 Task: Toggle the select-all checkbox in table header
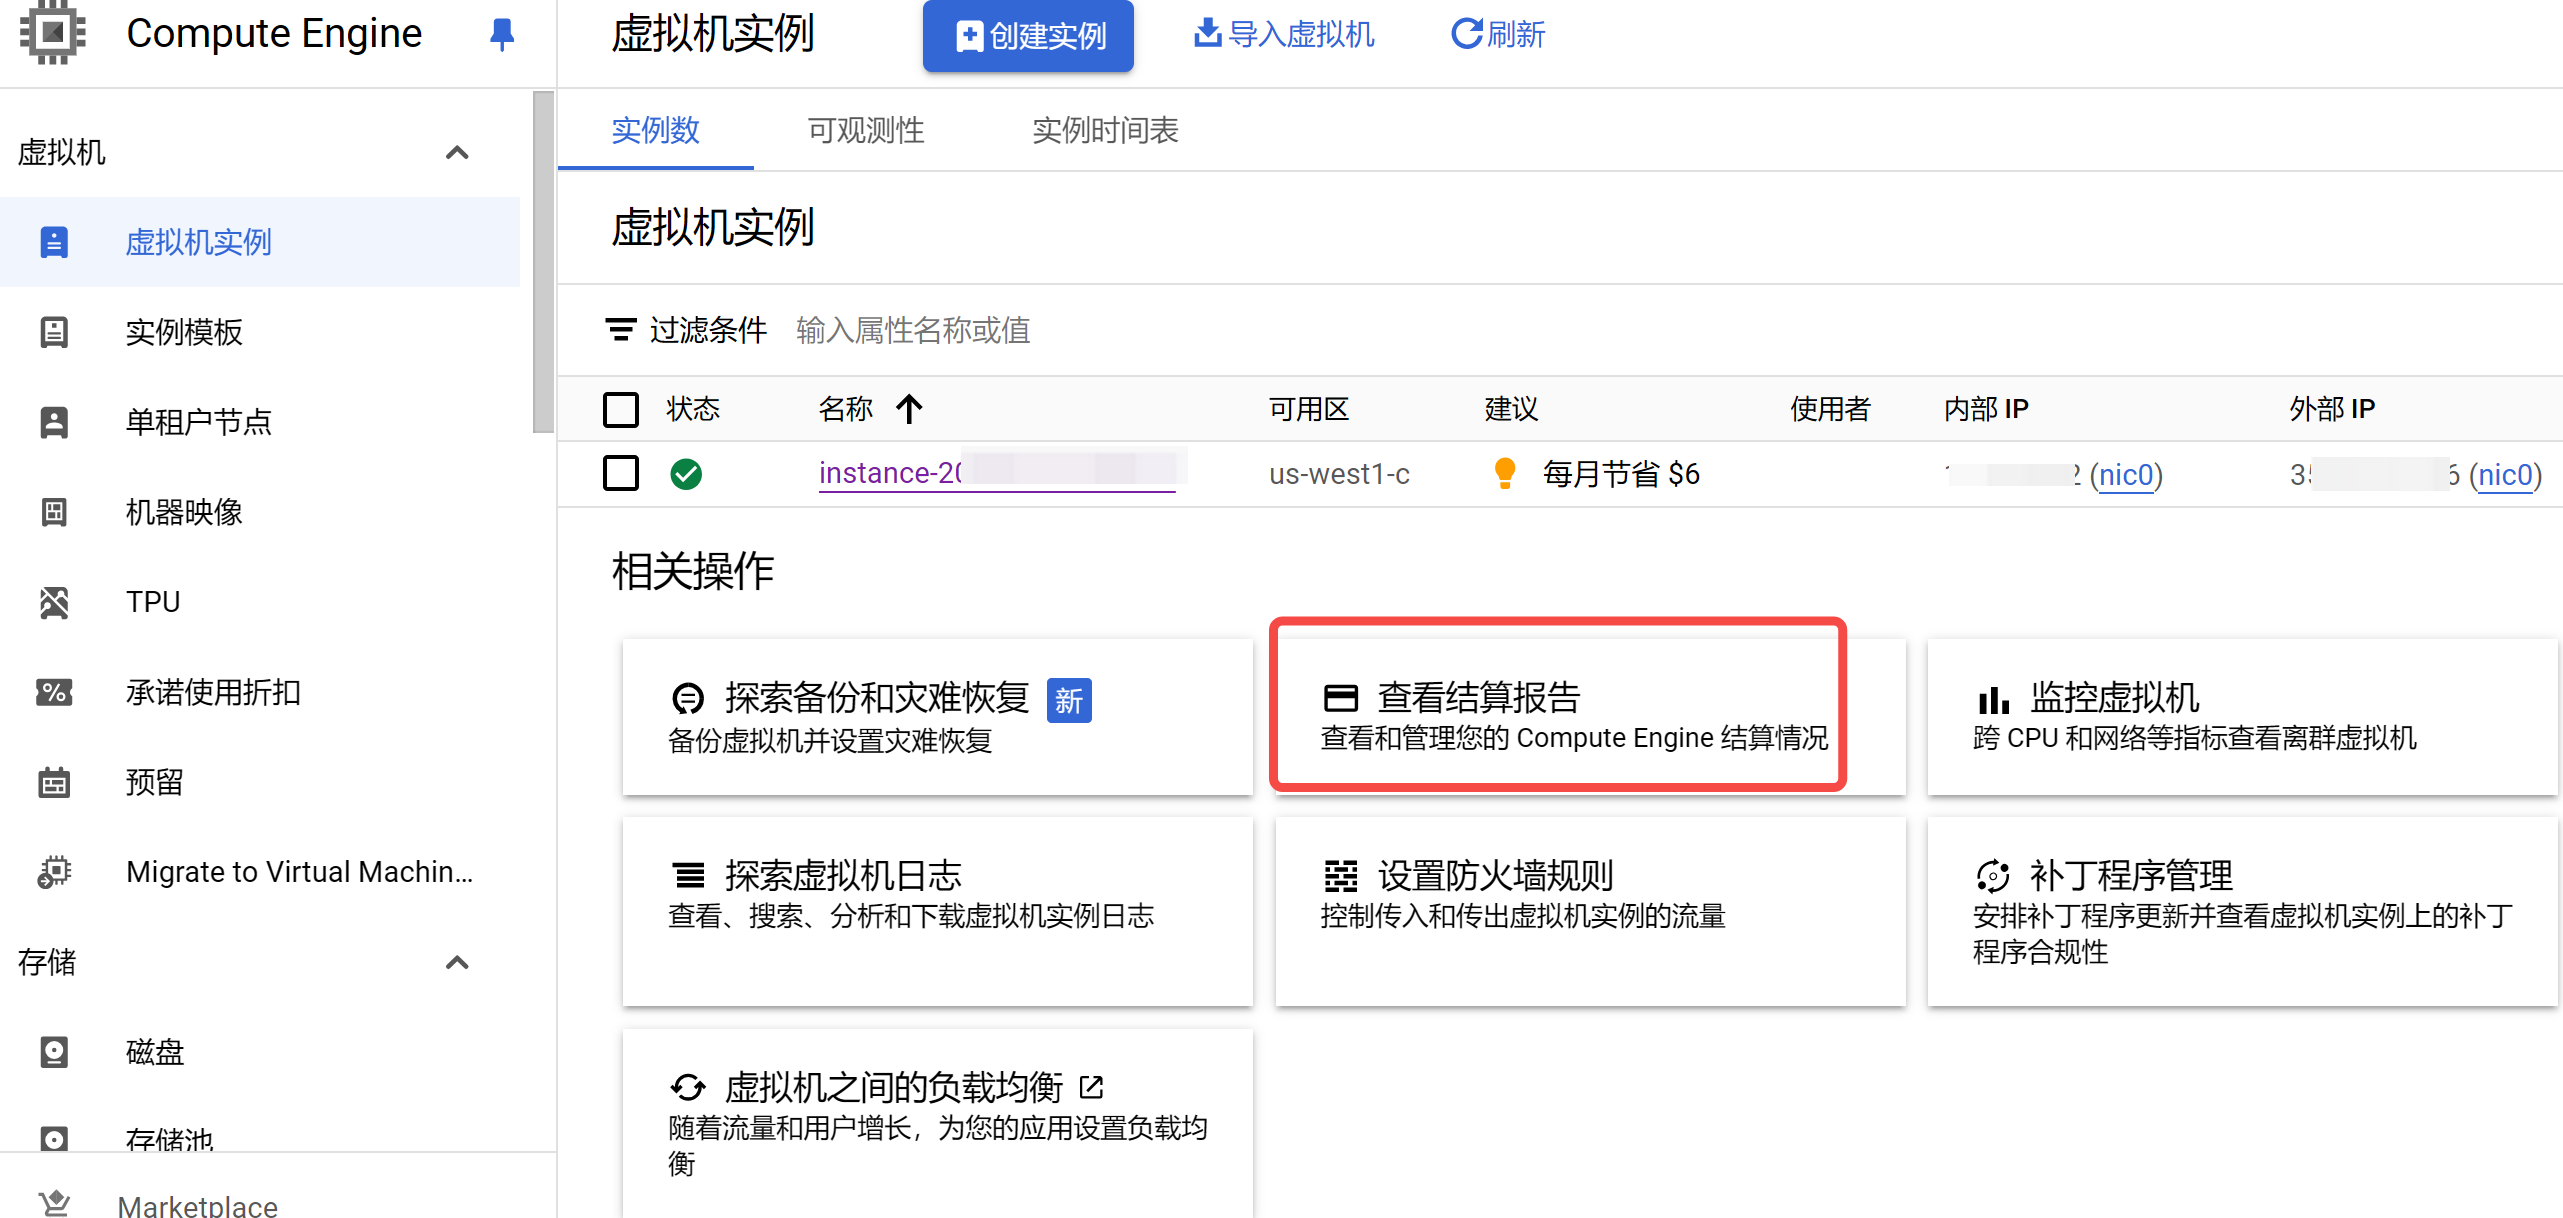point(621,409)
